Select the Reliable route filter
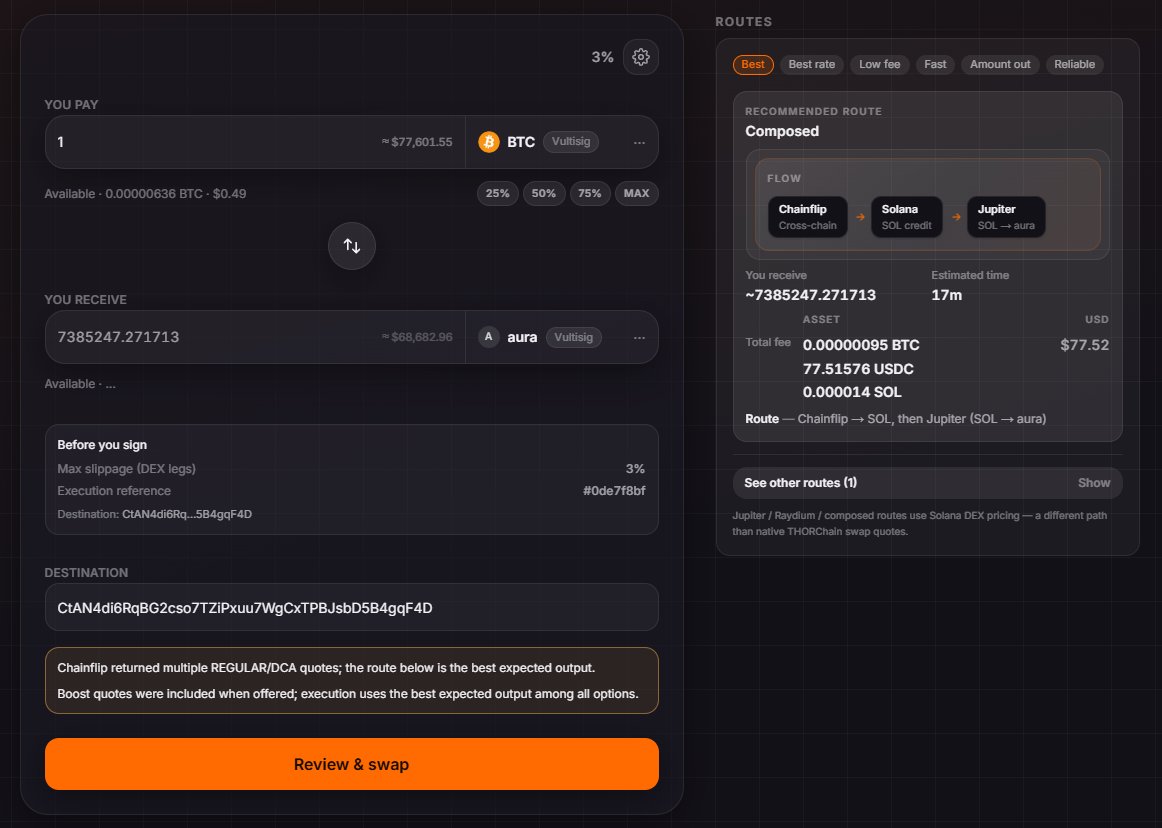1162x828 pixels. point(1075,64)
